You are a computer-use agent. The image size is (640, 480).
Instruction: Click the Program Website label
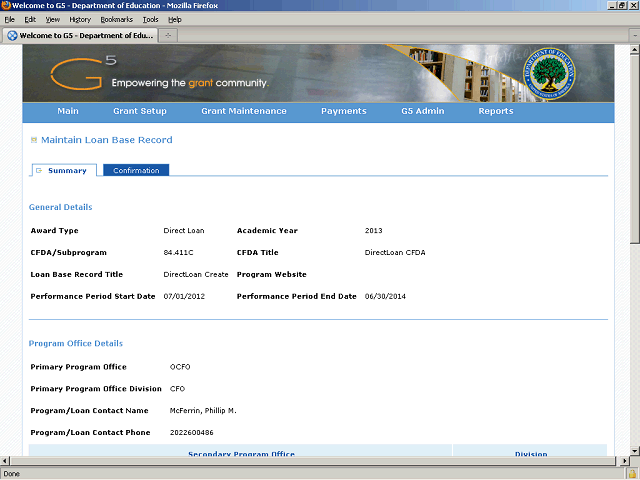tap(271, 275)
